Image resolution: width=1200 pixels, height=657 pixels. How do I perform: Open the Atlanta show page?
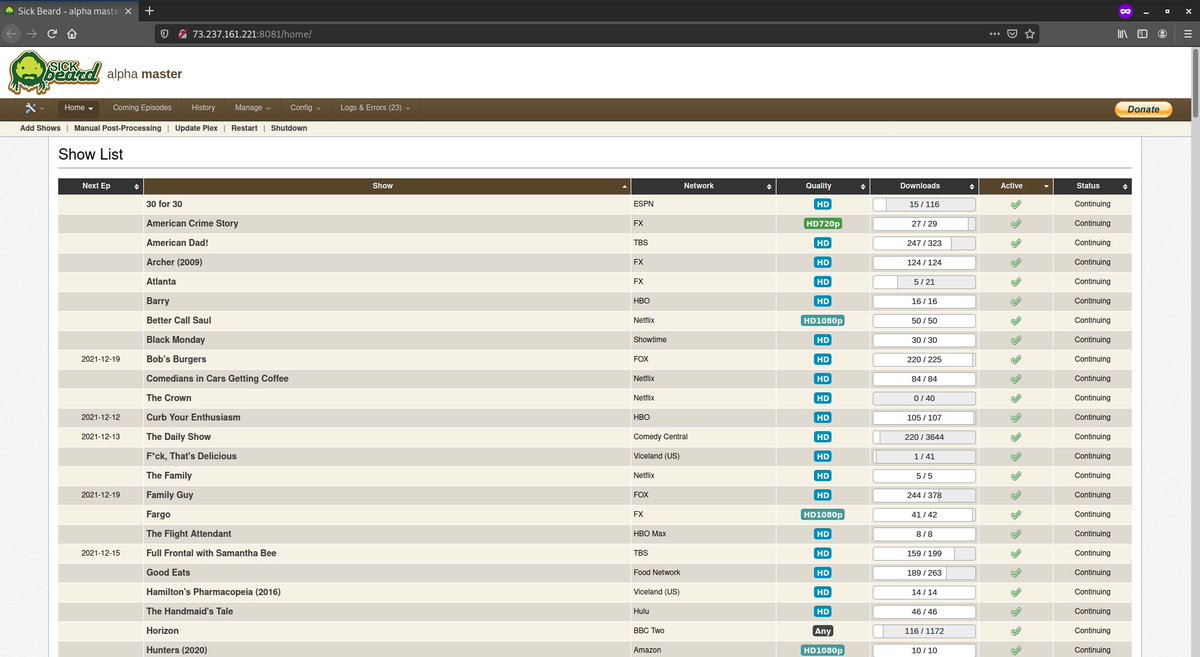tap(161, 282)
